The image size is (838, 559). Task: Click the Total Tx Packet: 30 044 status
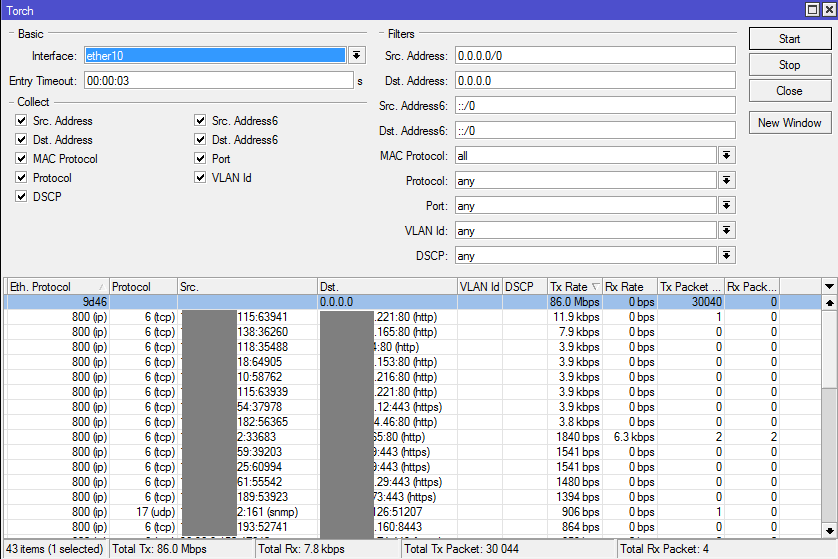pos(508,549)
